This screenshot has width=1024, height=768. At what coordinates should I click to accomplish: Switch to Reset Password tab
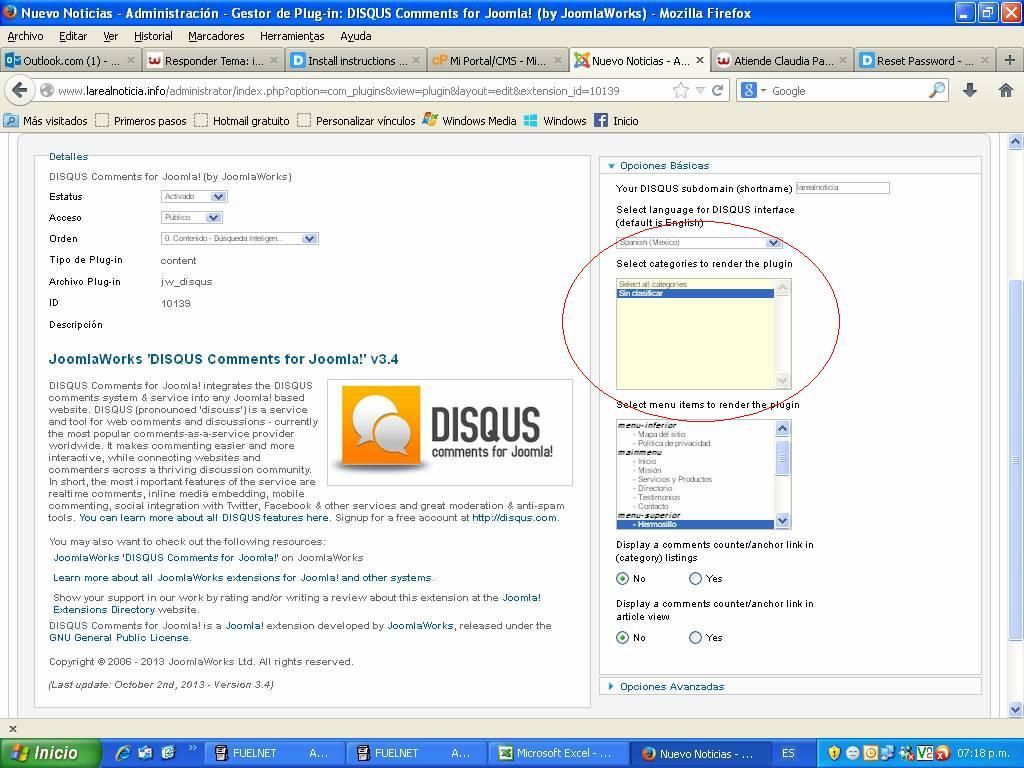[924, 61]
